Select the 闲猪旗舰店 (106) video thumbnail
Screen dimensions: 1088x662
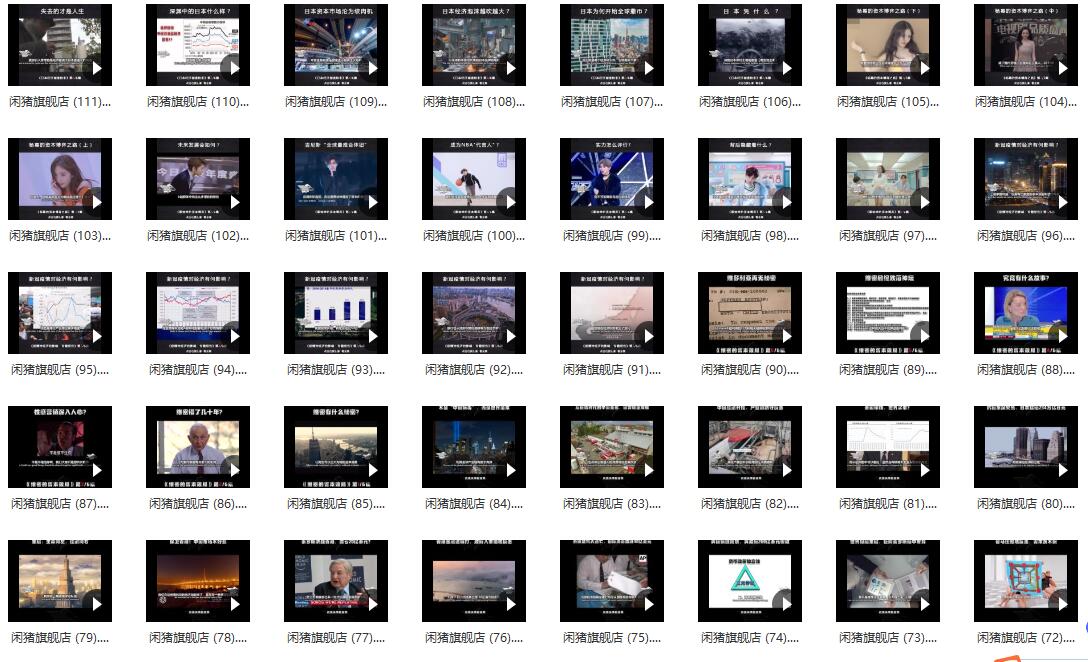749,45
